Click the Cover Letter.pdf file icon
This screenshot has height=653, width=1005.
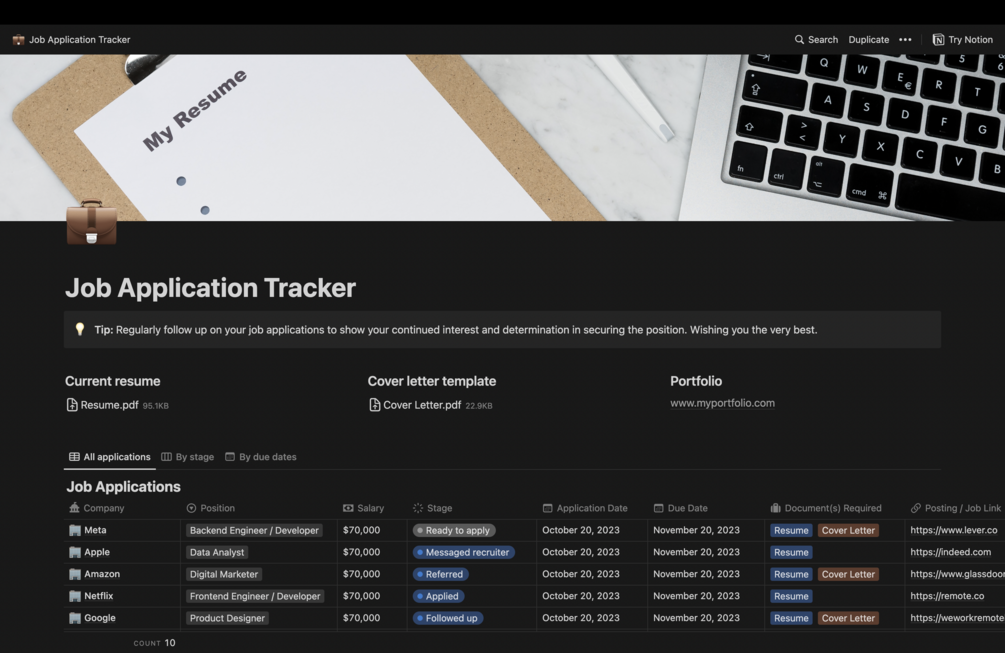pyautogui.click(x=375, y=405)
